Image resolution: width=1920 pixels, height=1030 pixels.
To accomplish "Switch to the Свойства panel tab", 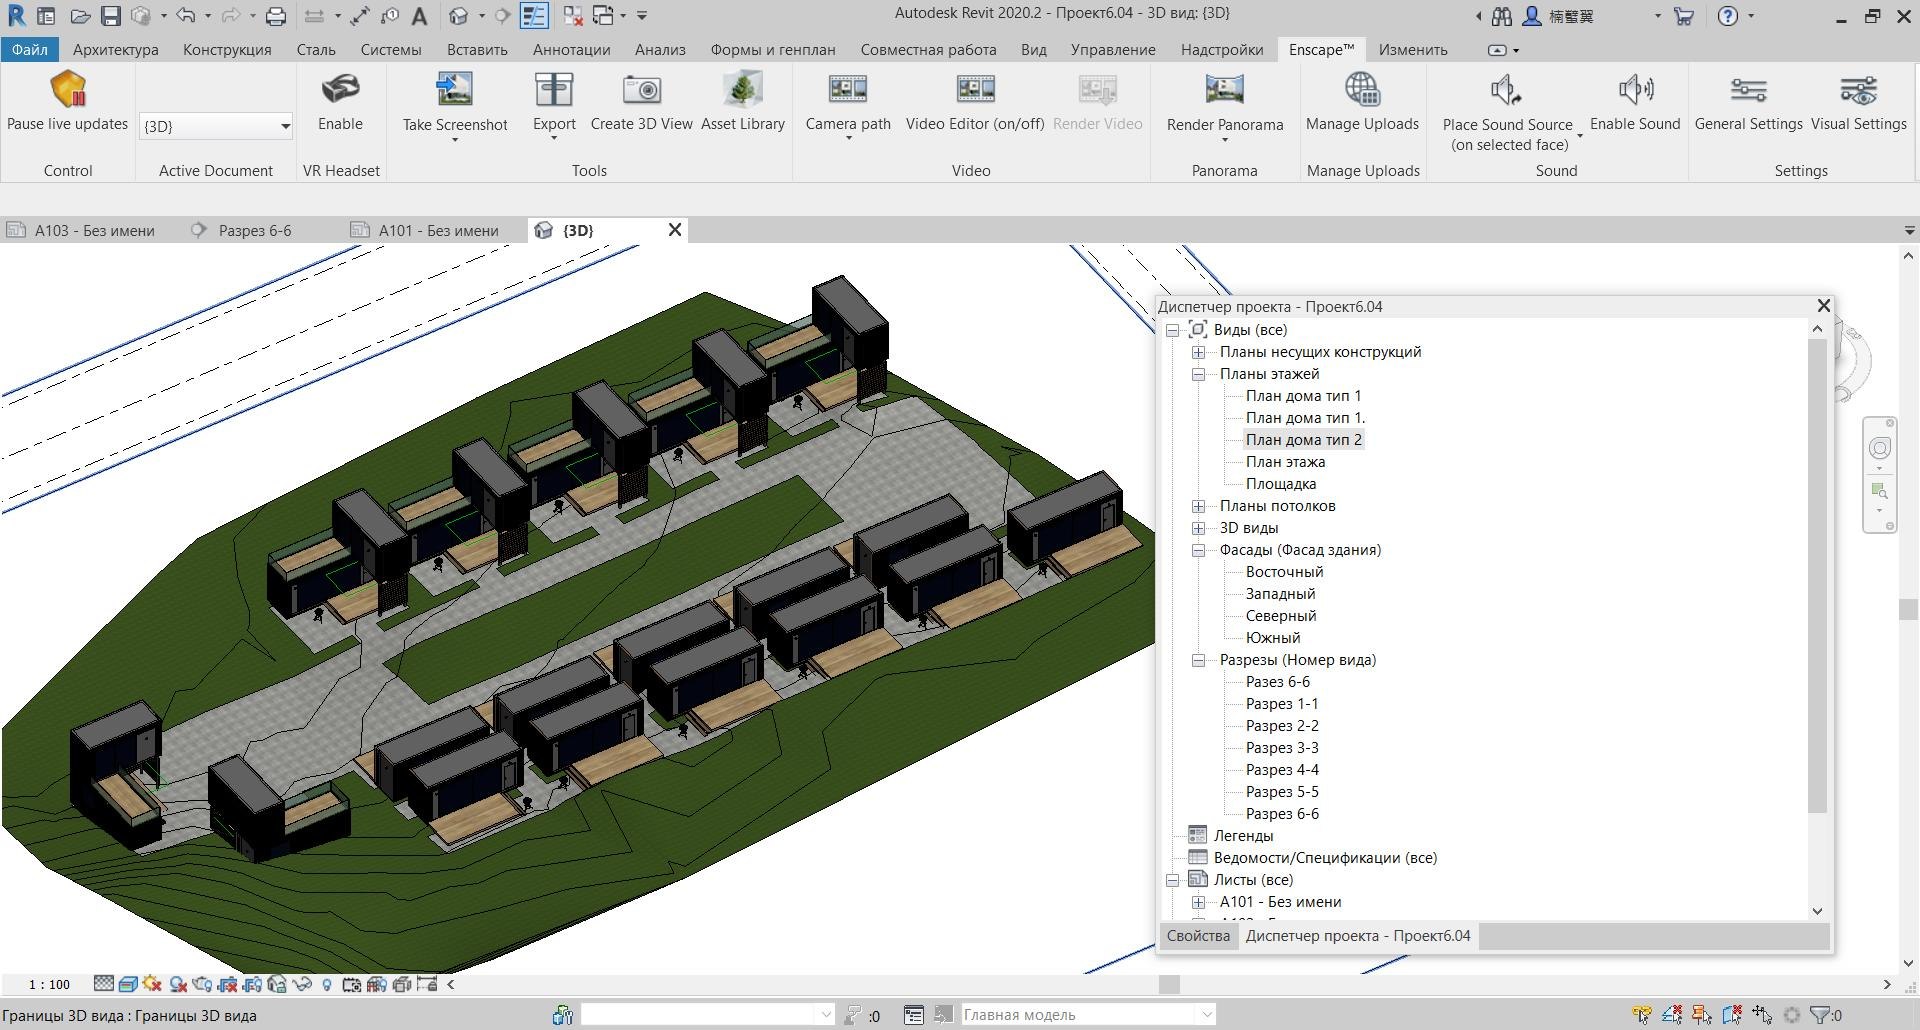I will [1198, 936].
